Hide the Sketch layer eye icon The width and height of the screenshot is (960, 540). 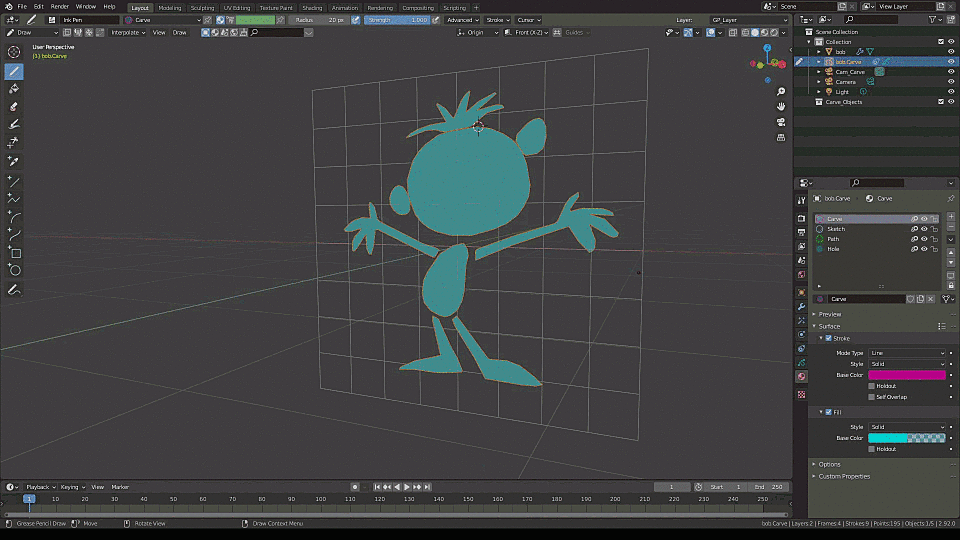[x=924, y=229]
